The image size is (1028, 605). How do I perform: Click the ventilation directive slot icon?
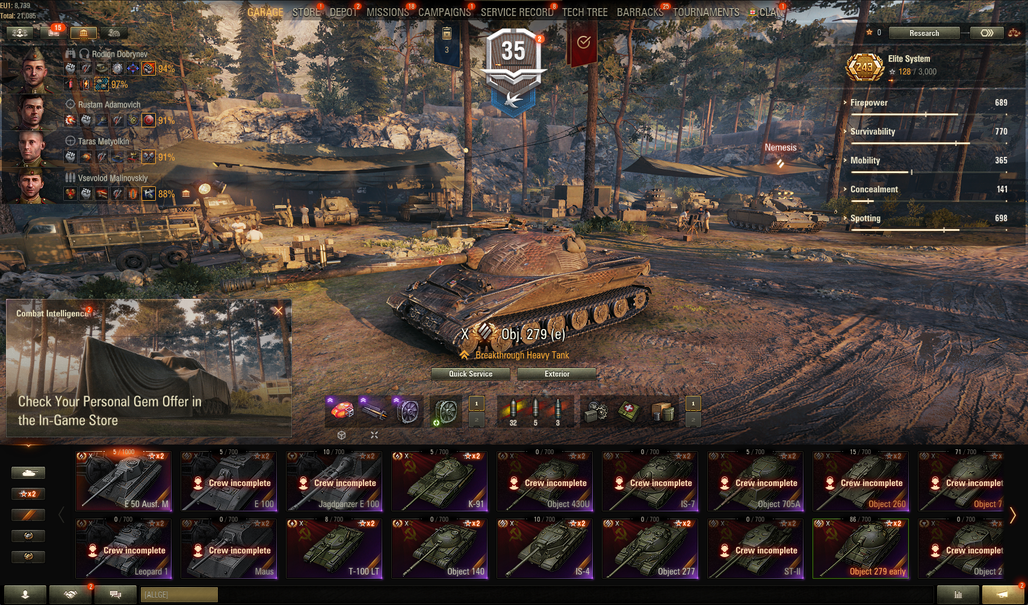(446, 412)
